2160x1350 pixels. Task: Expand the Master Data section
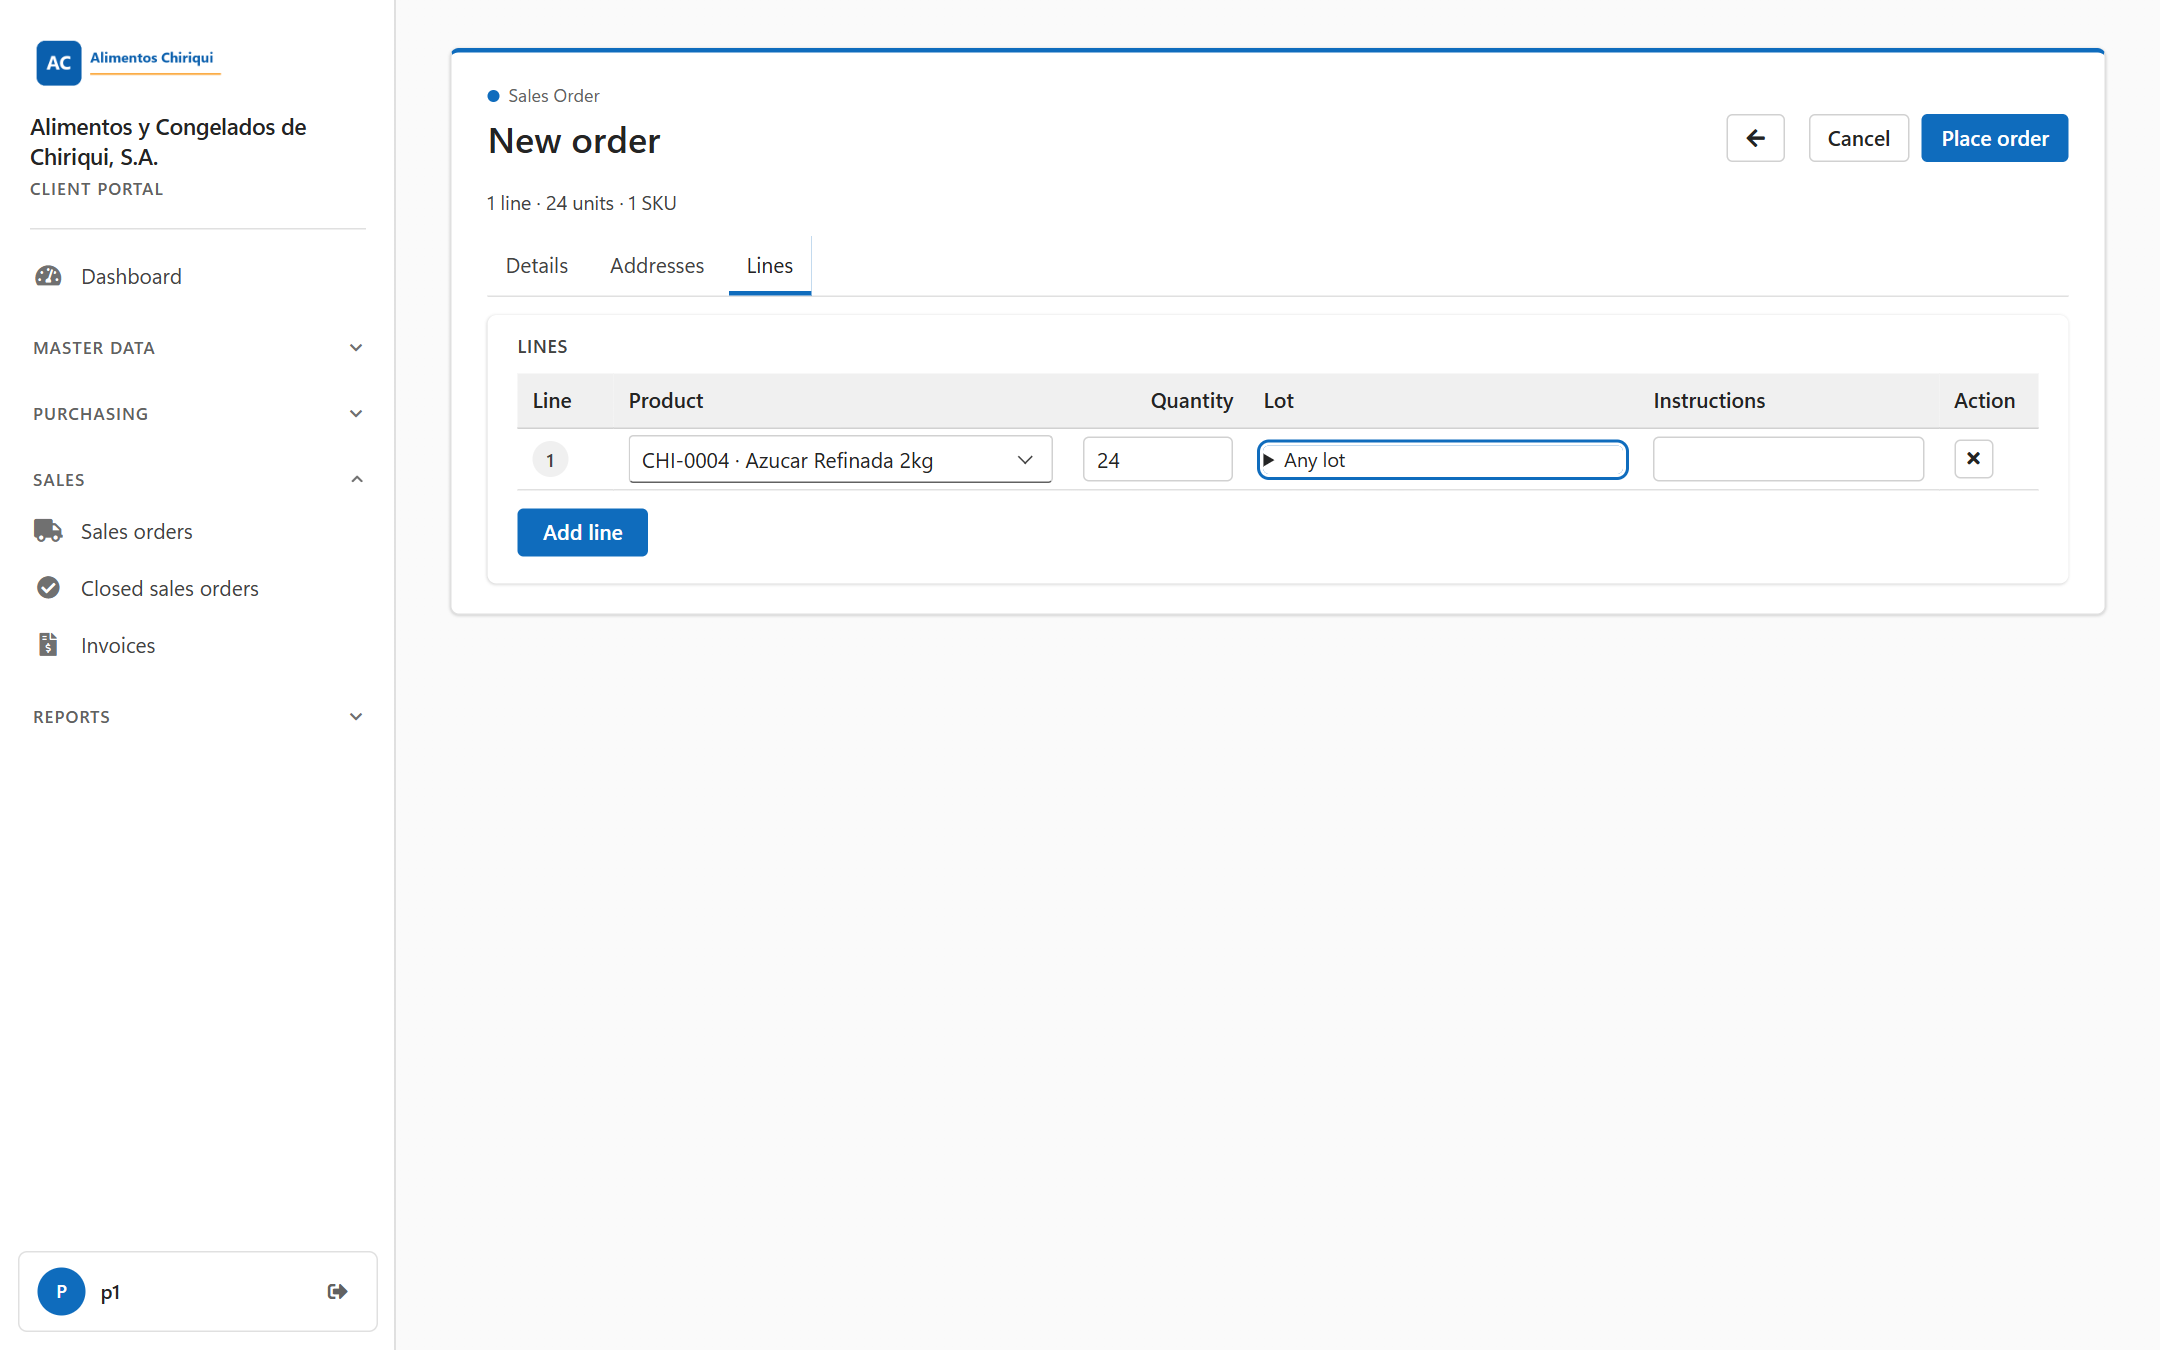[x=198, y=348]
